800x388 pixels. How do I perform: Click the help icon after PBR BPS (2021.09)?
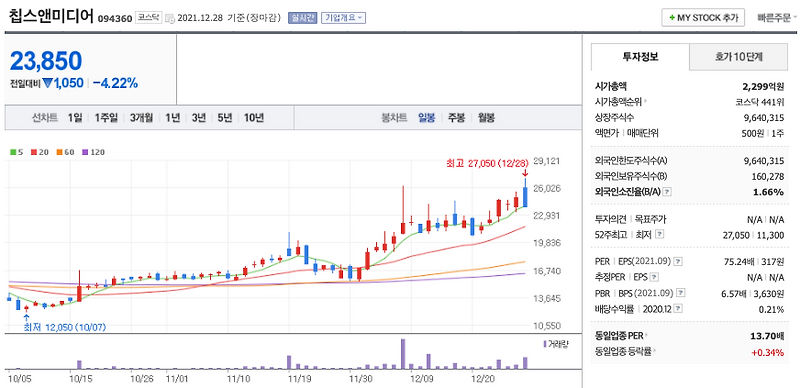681,293
